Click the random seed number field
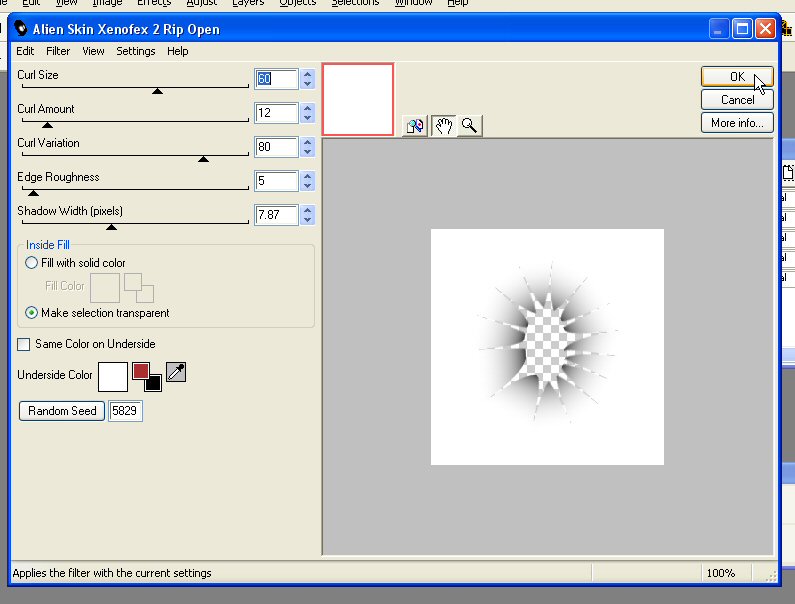Image resolution: width=795 pixels, height=604 pixels. click(x=125, y=411)
